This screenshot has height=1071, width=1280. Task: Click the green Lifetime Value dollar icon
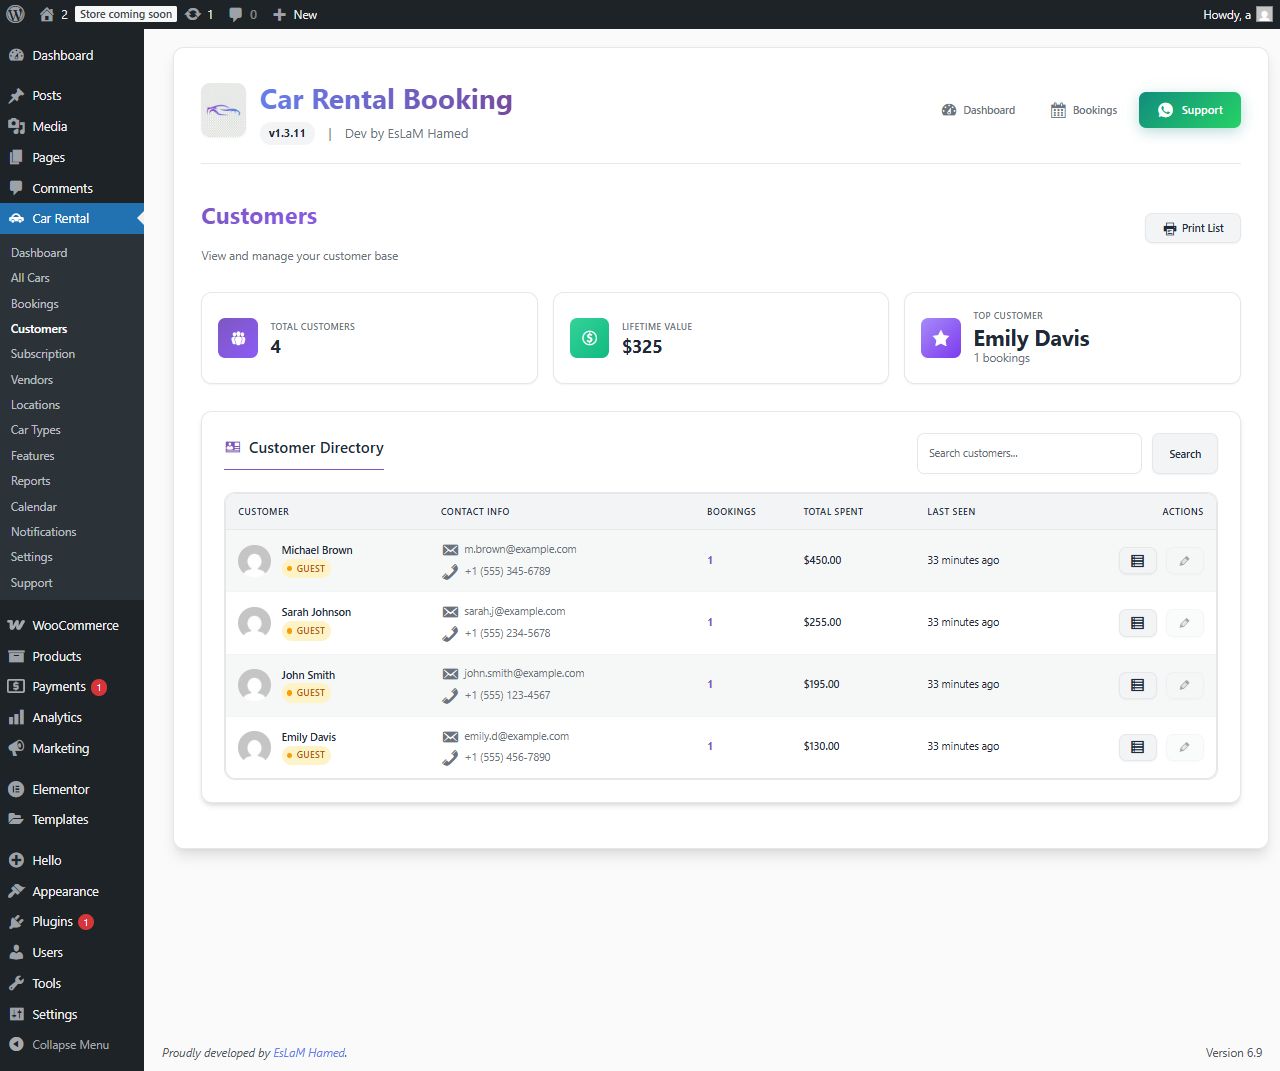589,338
